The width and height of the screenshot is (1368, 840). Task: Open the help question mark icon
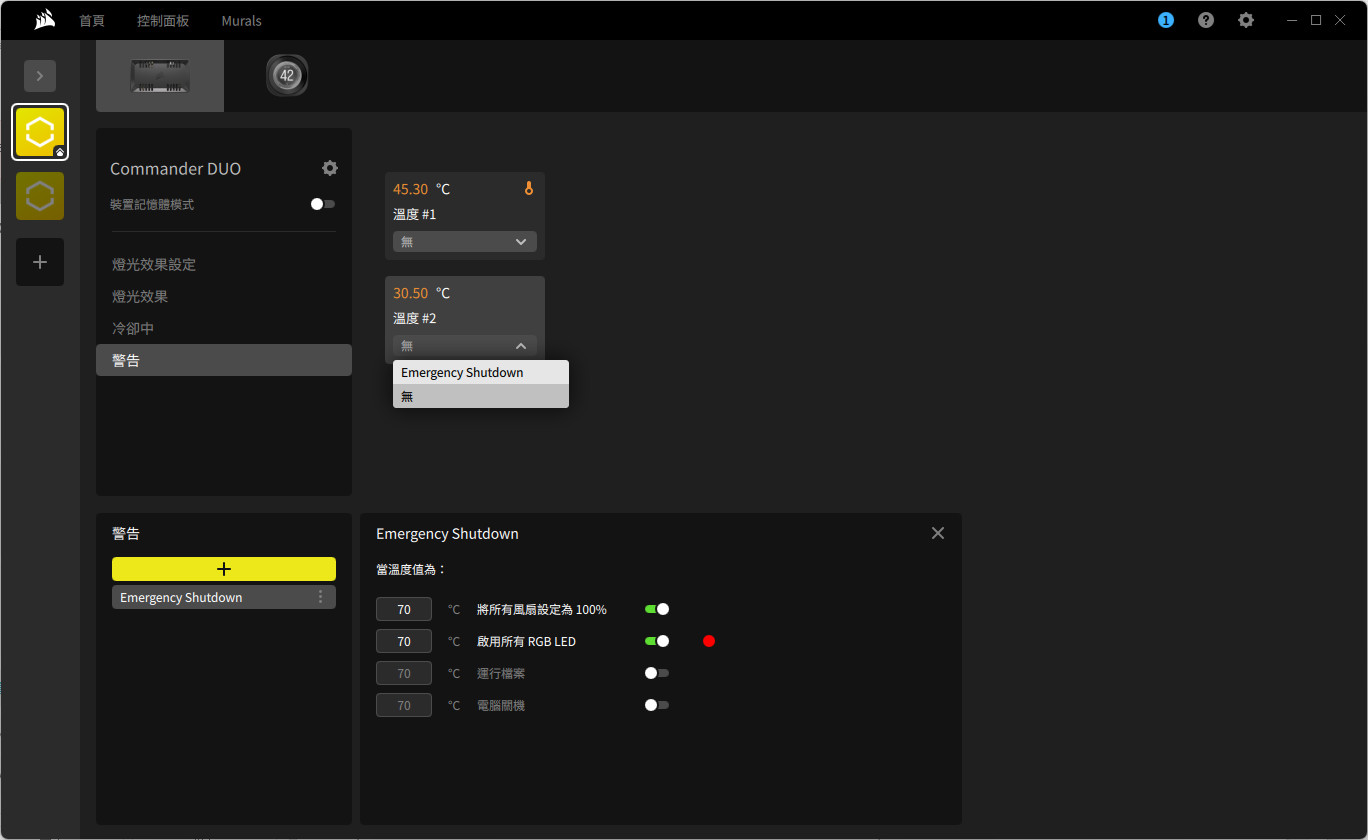click(x=1206, y=20)
